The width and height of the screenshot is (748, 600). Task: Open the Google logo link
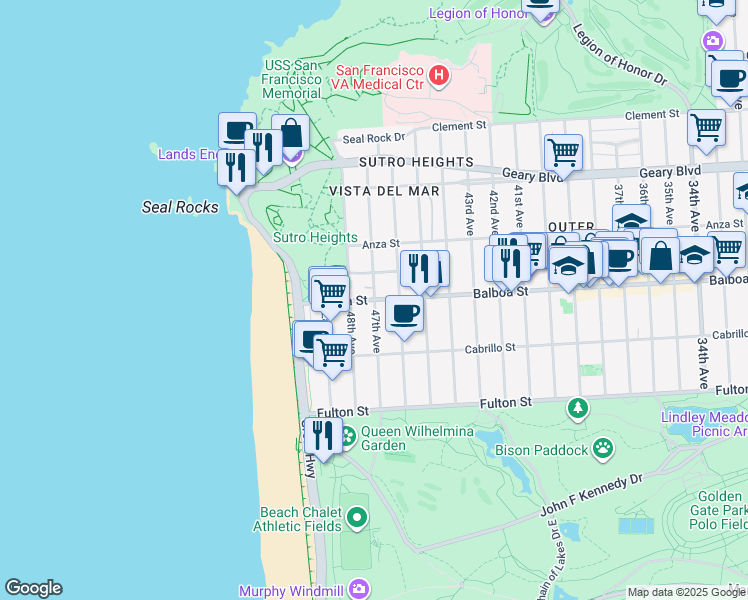pos(33,588)
